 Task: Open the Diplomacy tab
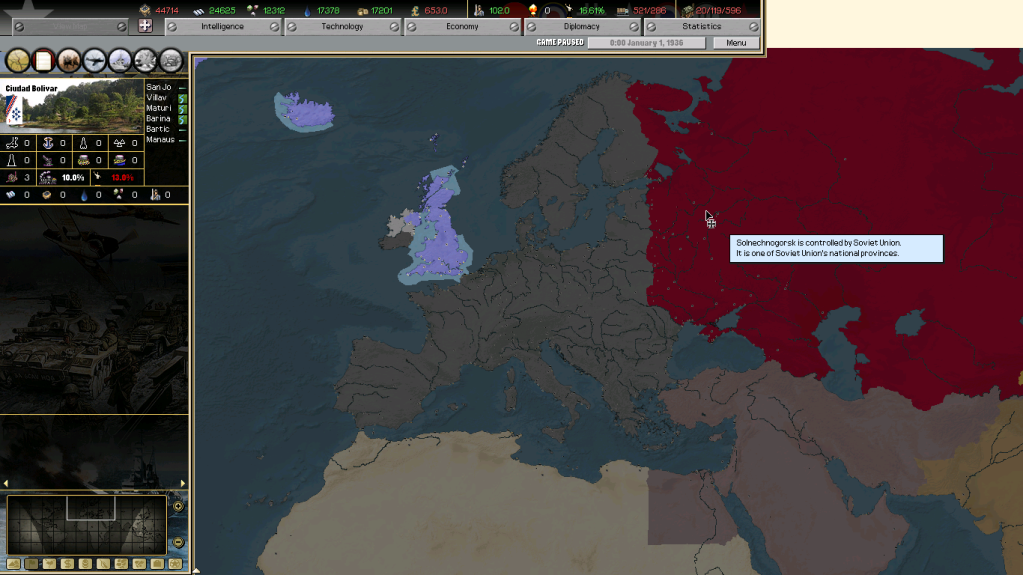pos(581,27)
